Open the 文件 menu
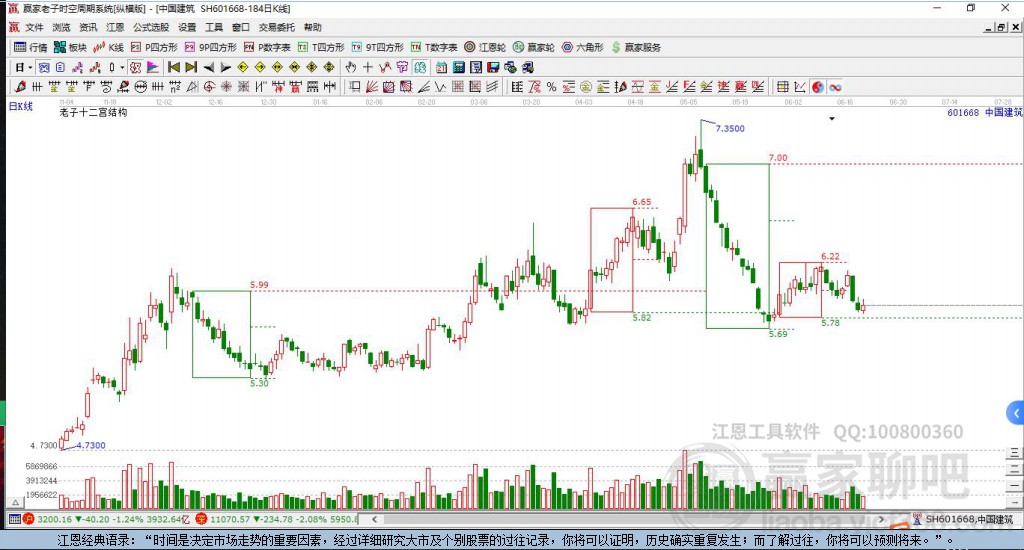1024x550 pixels. click(x=34, y=27)
